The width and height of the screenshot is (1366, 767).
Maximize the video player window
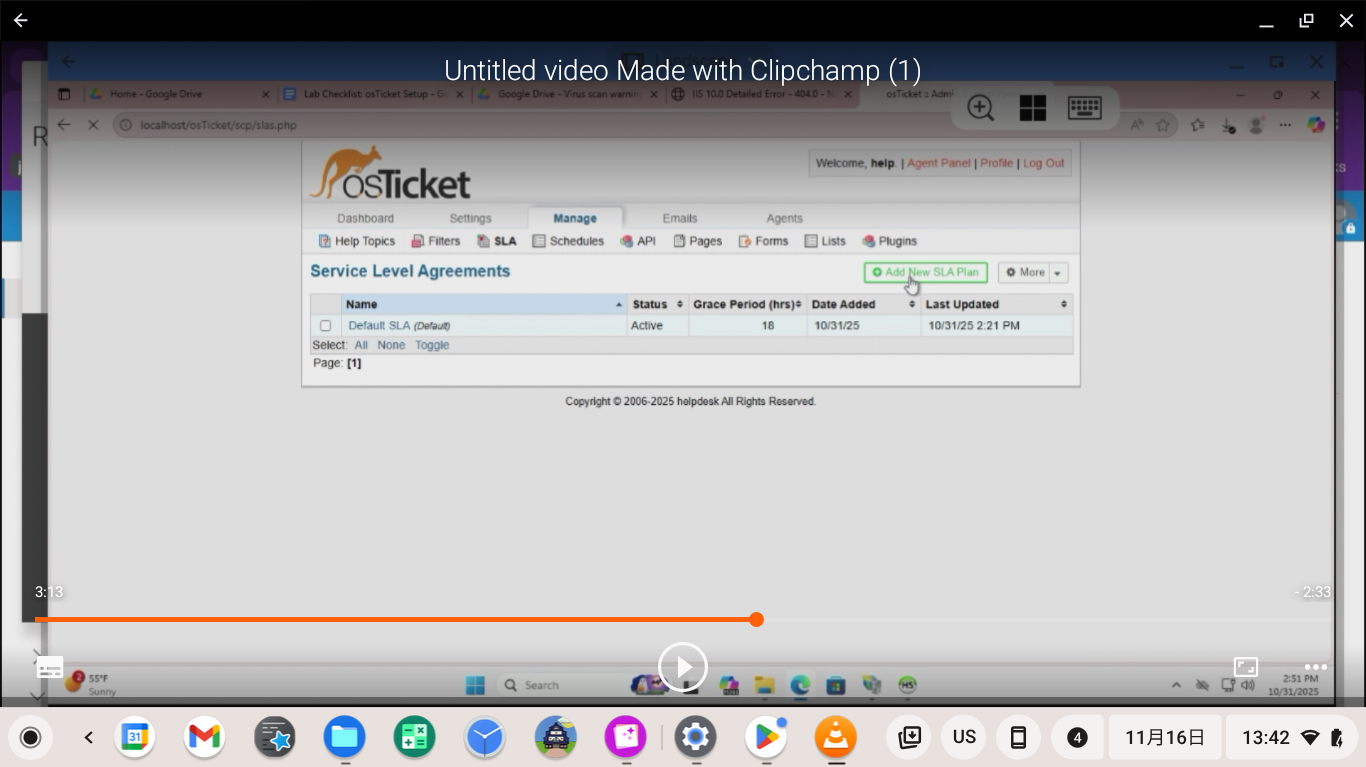1306,20
